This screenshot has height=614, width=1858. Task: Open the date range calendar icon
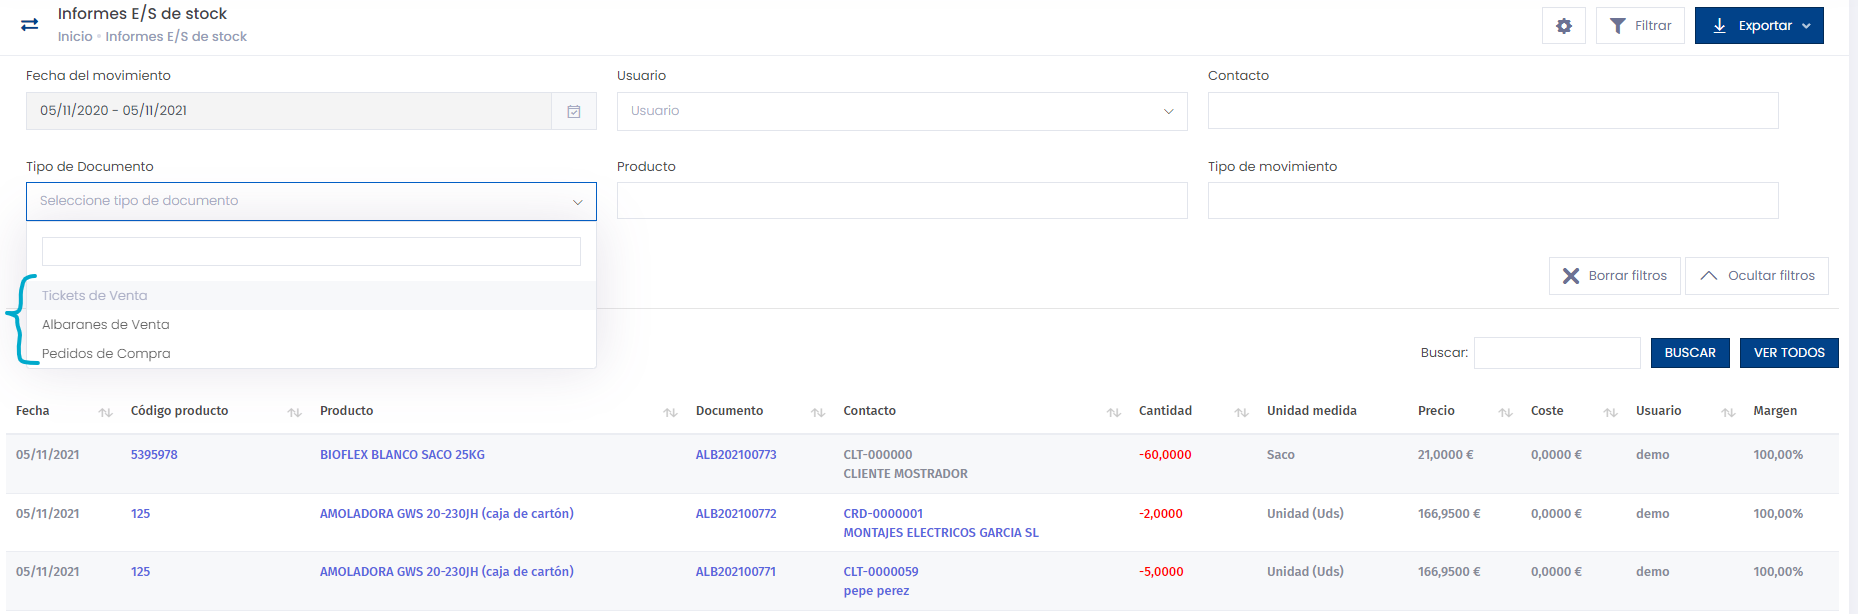click(x=574, y=111)
